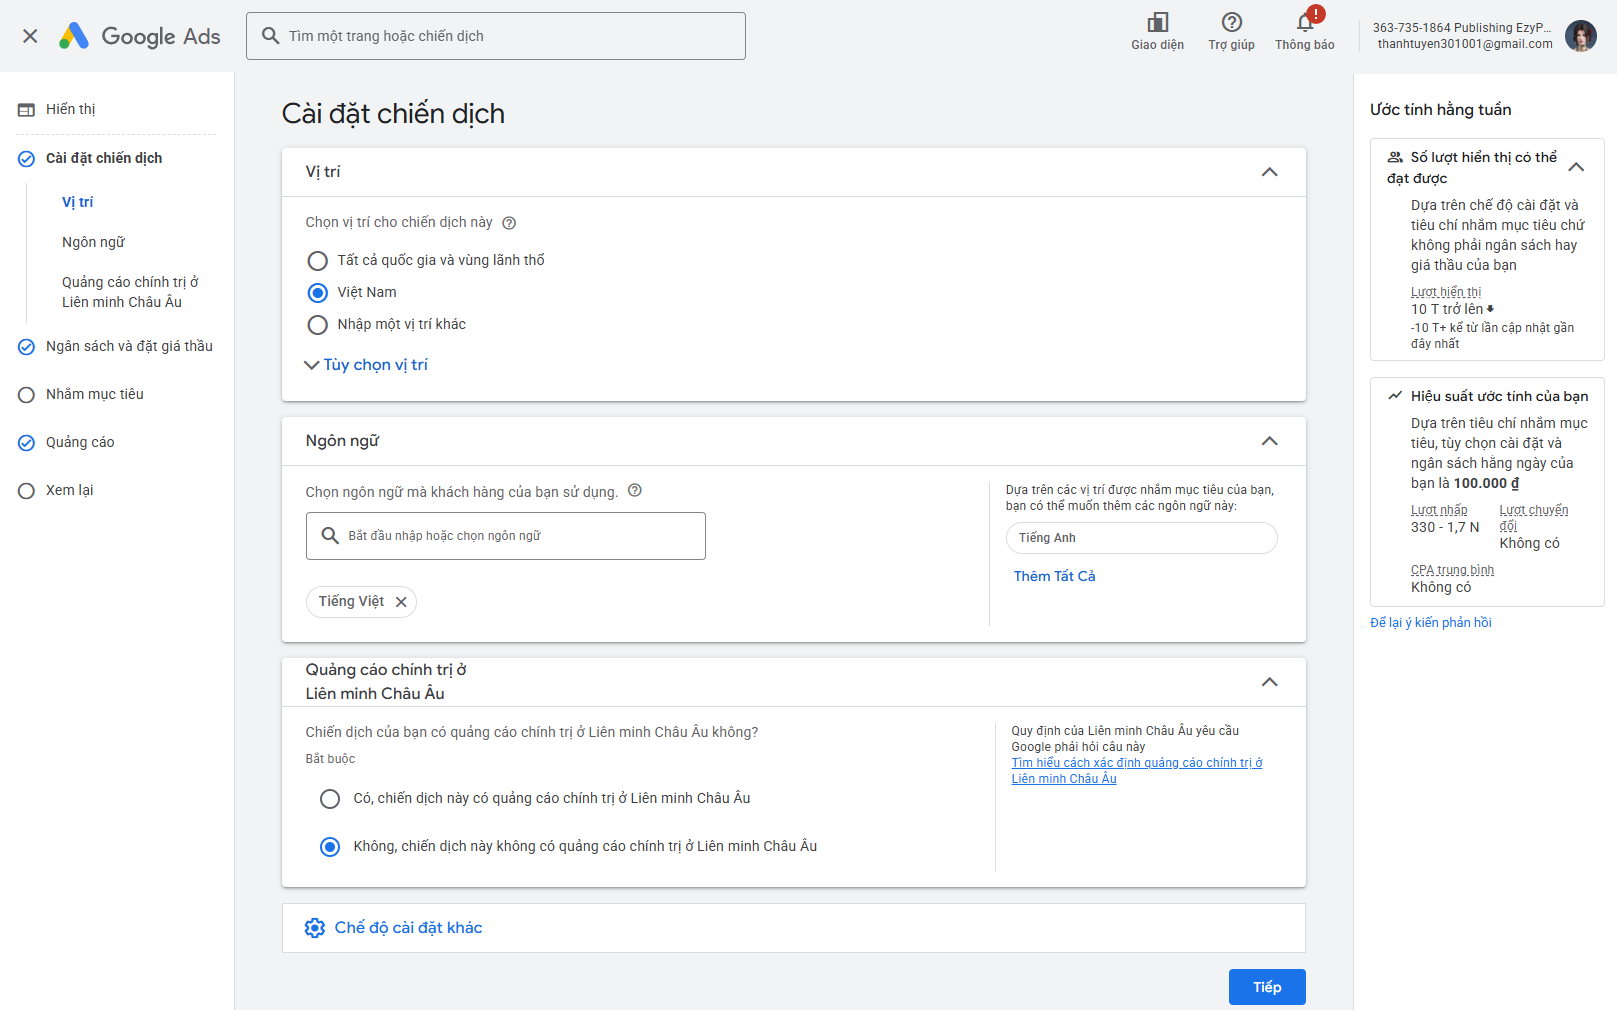
Task: Click the CPA trung bình metric label
Action: coord(1452,570)
